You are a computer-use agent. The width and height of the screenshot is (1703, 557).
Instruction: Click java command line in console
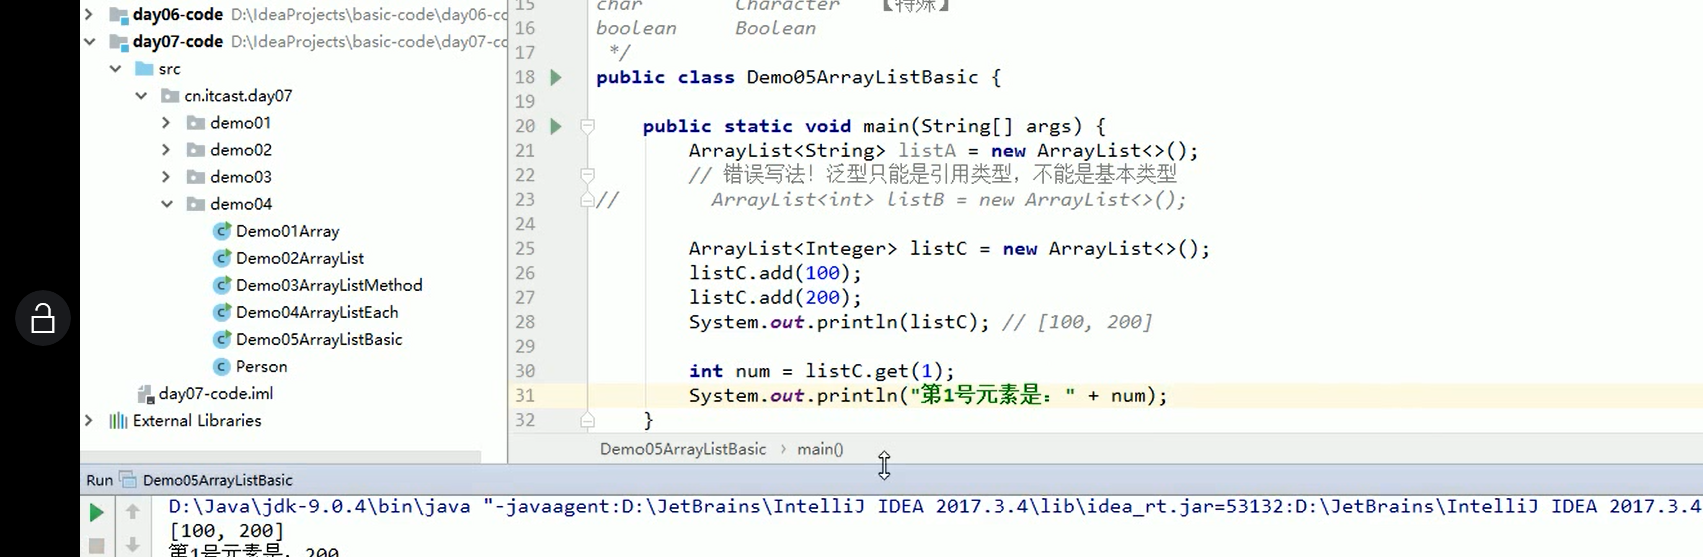pos(935,506)
